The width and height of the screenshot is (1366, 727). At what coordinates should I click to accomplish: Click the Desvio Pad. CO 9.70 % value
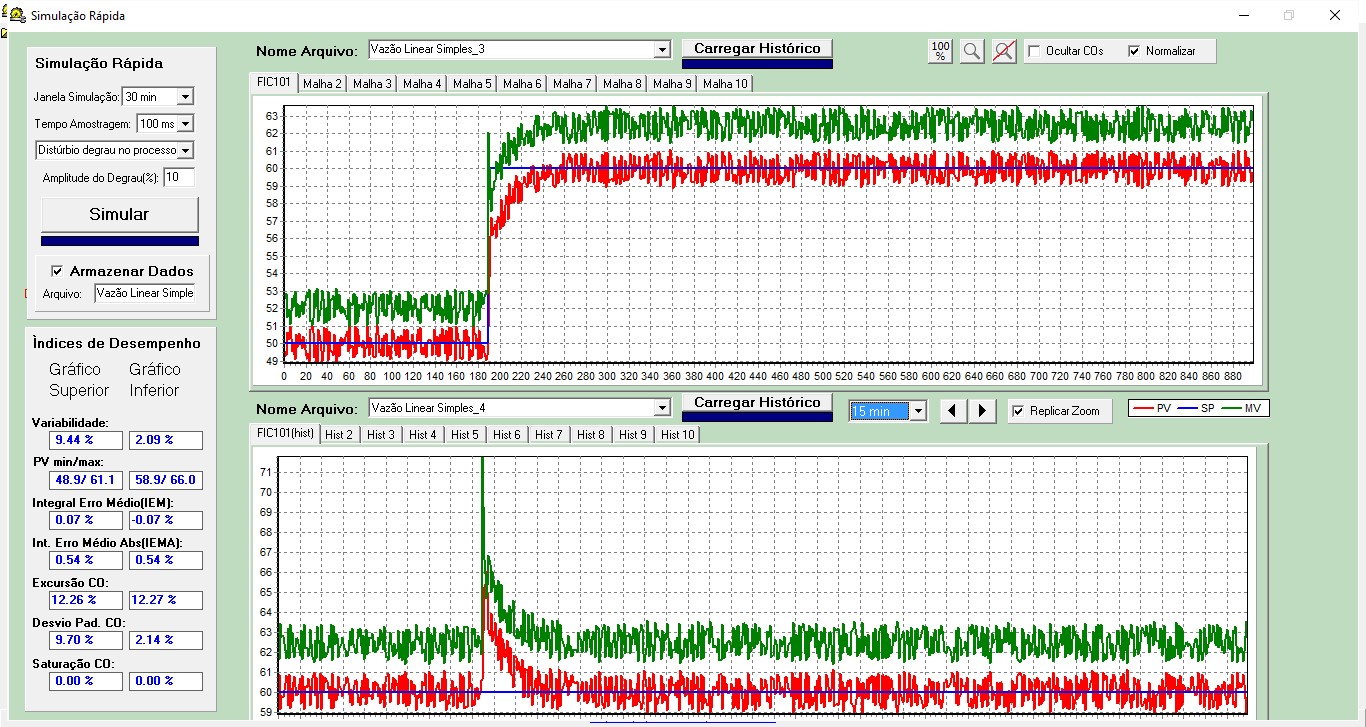(86, 640)
